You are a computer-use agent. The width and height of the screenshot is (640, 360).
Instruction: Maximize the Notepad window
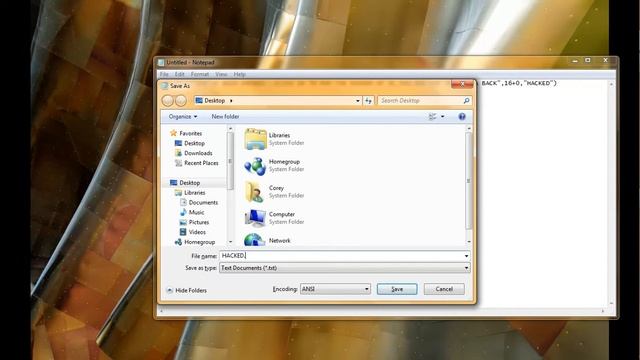tap(588, 60)
